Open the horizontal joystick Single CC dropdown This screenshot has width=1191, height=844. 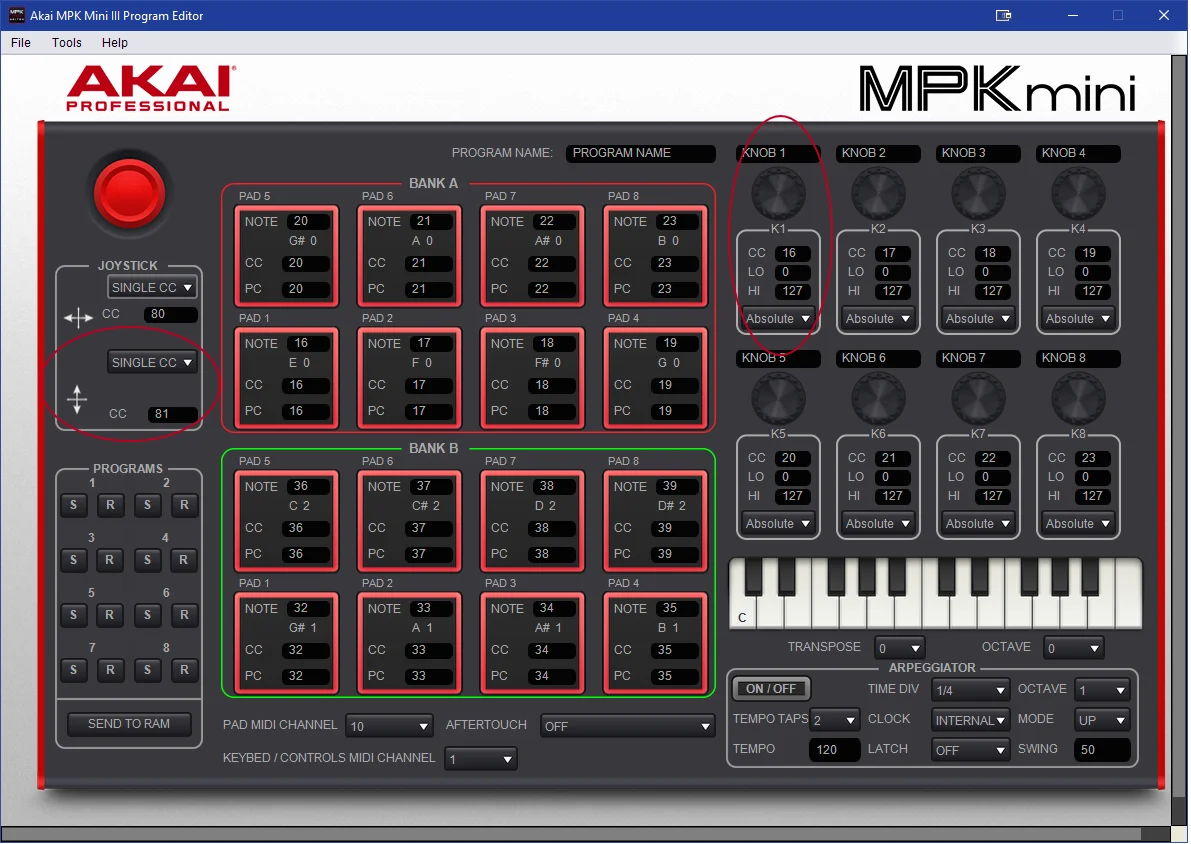[152, 288]
